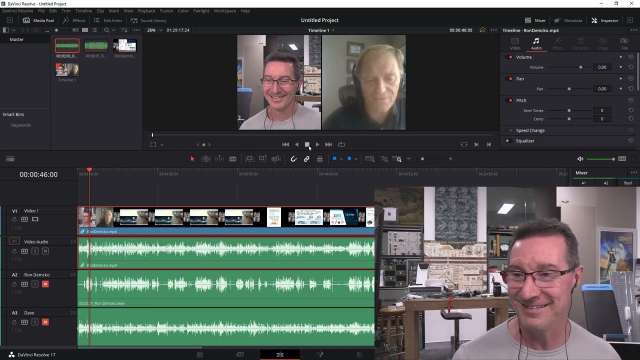Click the blue Flag icon

334,158
